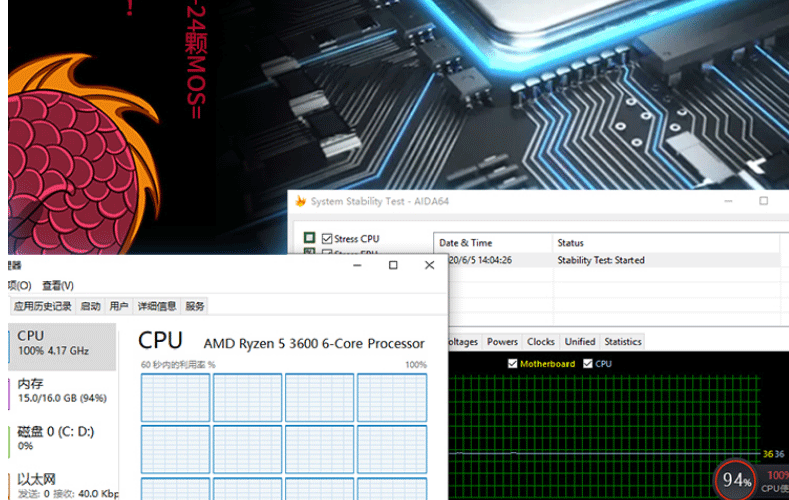
Task: Open the 详细信息 tab
Action: point(158,306)
